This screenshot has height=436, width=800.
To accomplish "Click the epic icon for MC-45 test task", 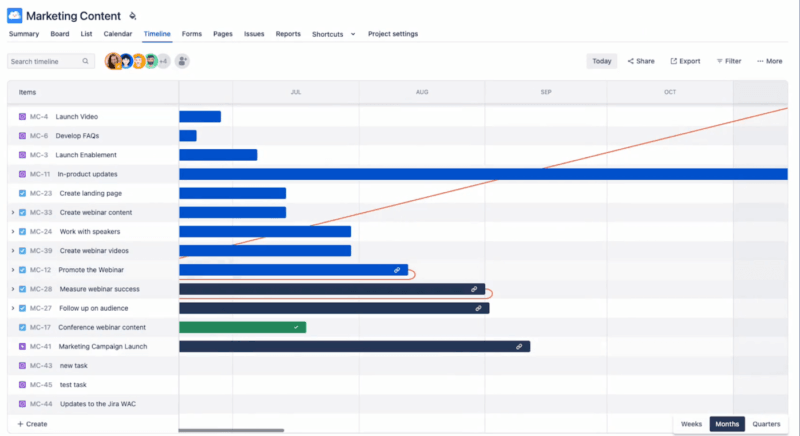I will click(22, 384).
